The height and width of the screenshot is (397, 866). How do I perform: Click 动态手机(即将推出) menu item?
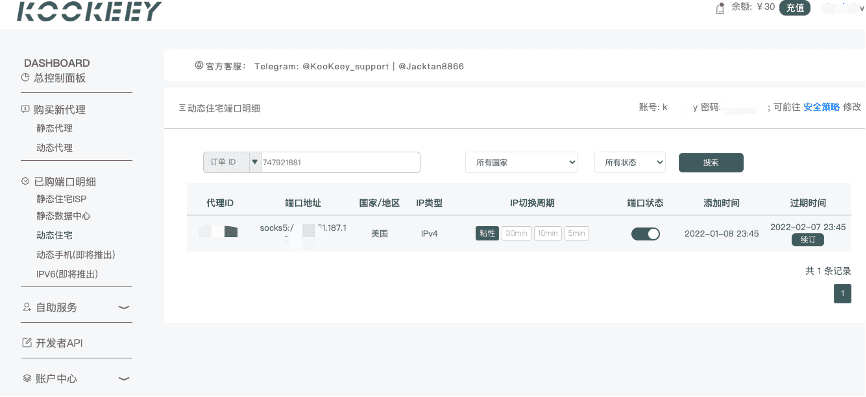[76, 255]
